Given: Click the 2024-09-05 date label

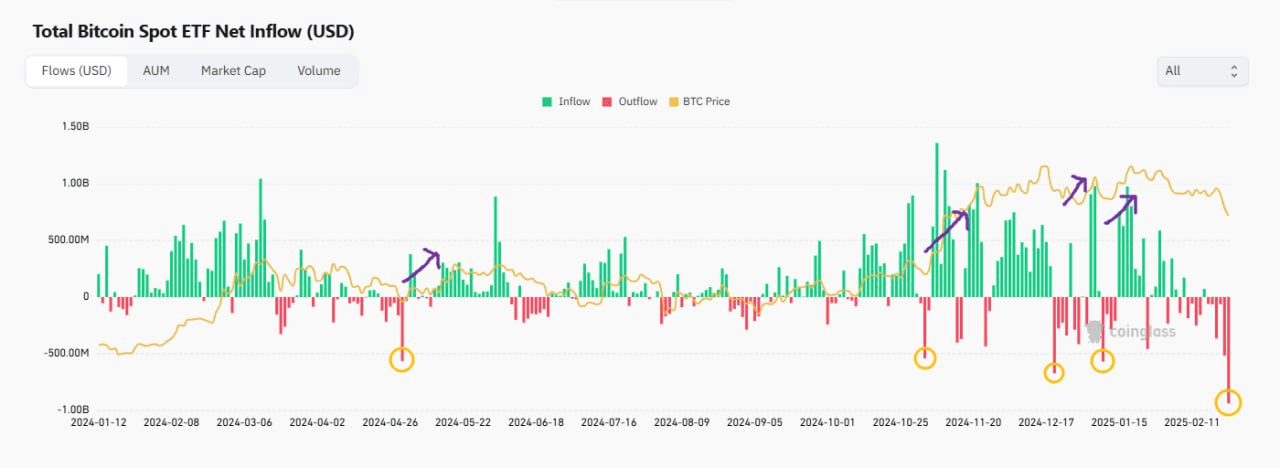Looking at the screenshot, I should pyautogui.click(x=755, y=423).
